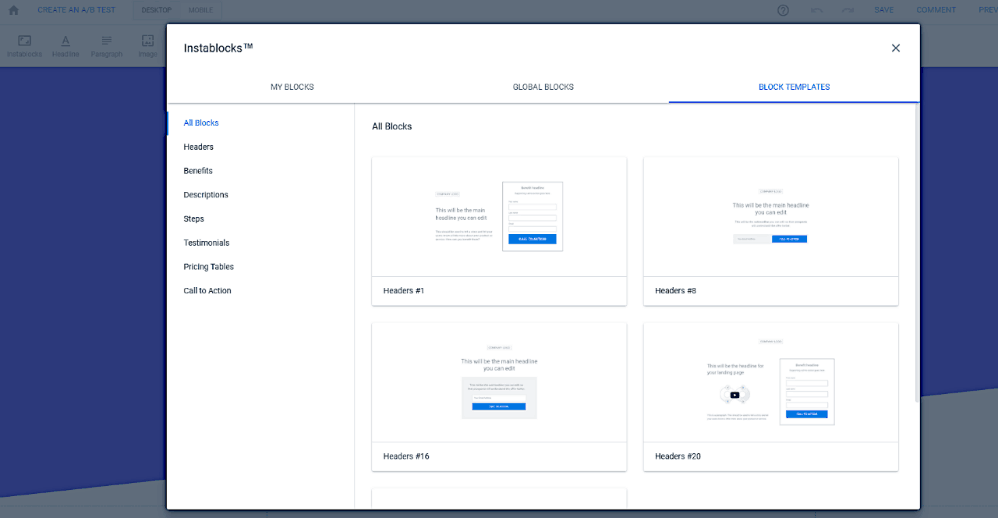Click the All Blocks section heading
This screenshot has width=998, height=518.
tap(392, 127)
